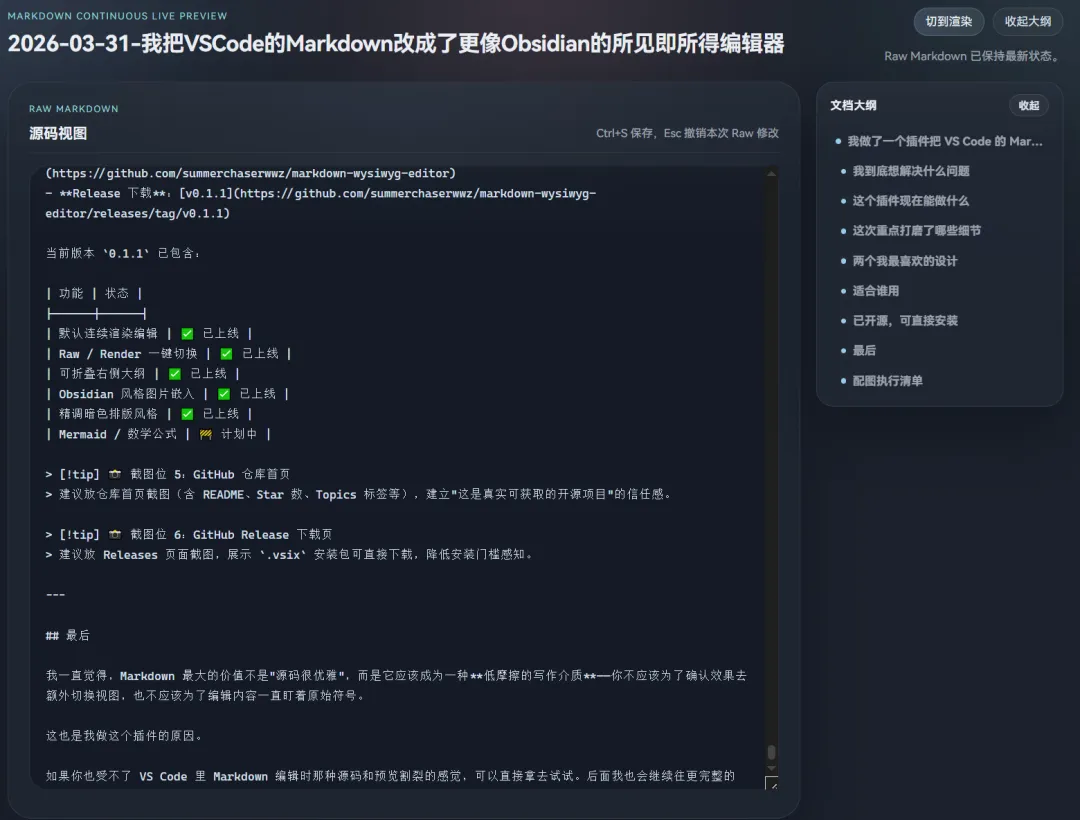Viewport: 1080px width, 820px height.
Task: Click the 截图位 5: GitHub 仓库首页 line
Action: coord(168,474)
